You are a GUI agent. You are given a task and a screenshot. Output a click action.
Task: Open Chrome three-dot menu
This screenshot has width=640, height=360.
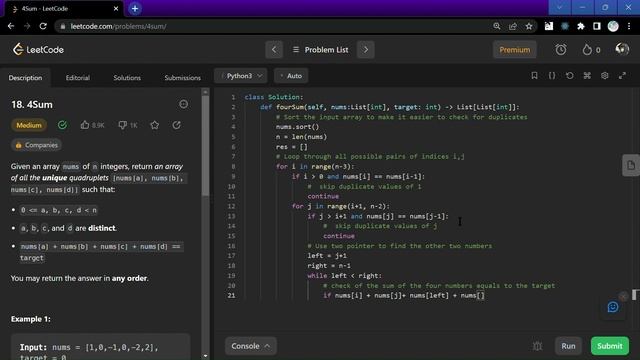629,26
